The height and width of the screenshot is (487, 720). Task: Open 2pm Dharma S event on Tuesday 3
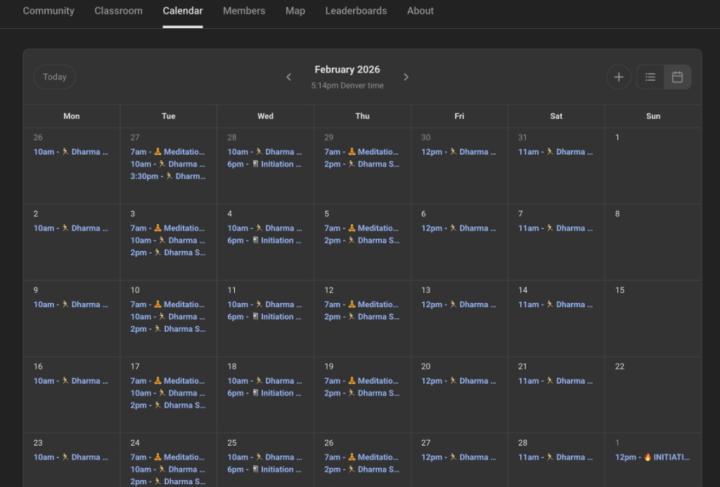coord(168,252)
